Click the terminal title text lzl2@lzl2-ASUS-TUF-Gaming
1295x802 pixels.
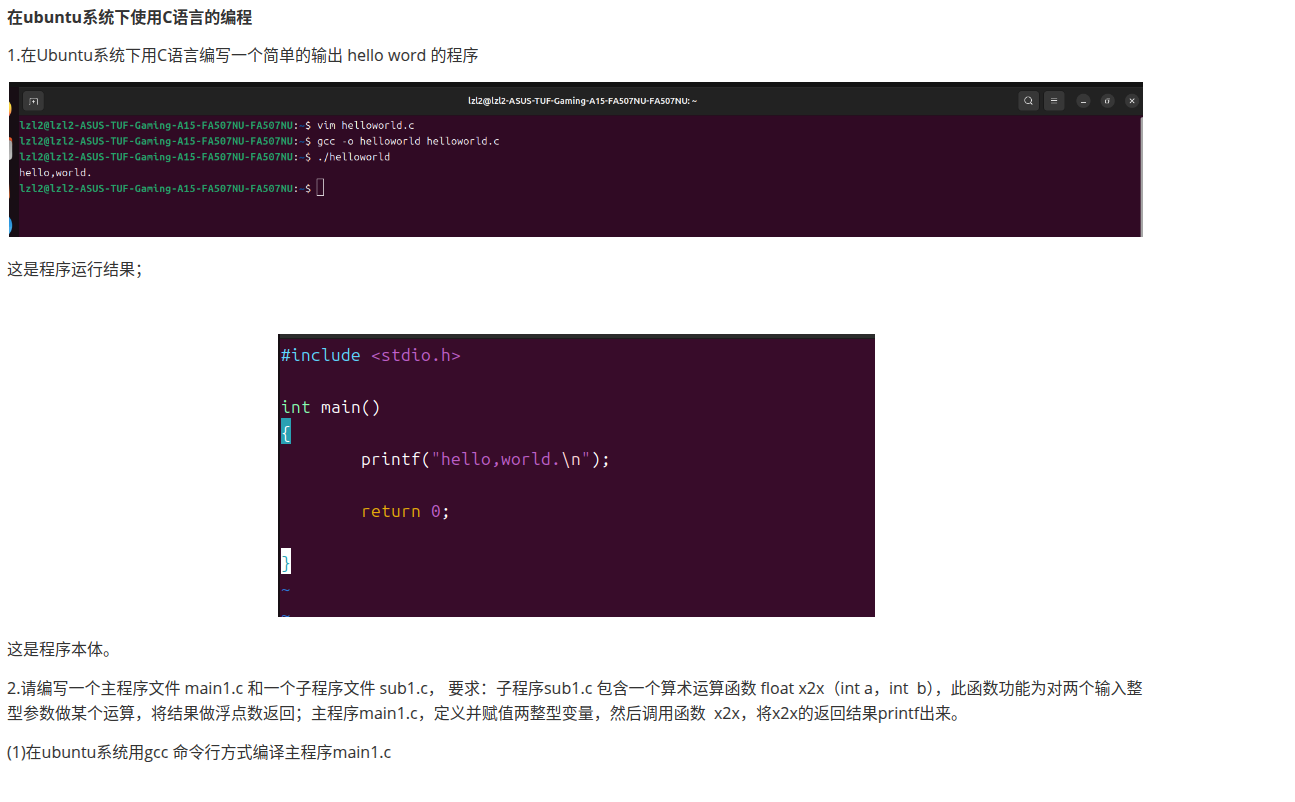pos(583,101)
